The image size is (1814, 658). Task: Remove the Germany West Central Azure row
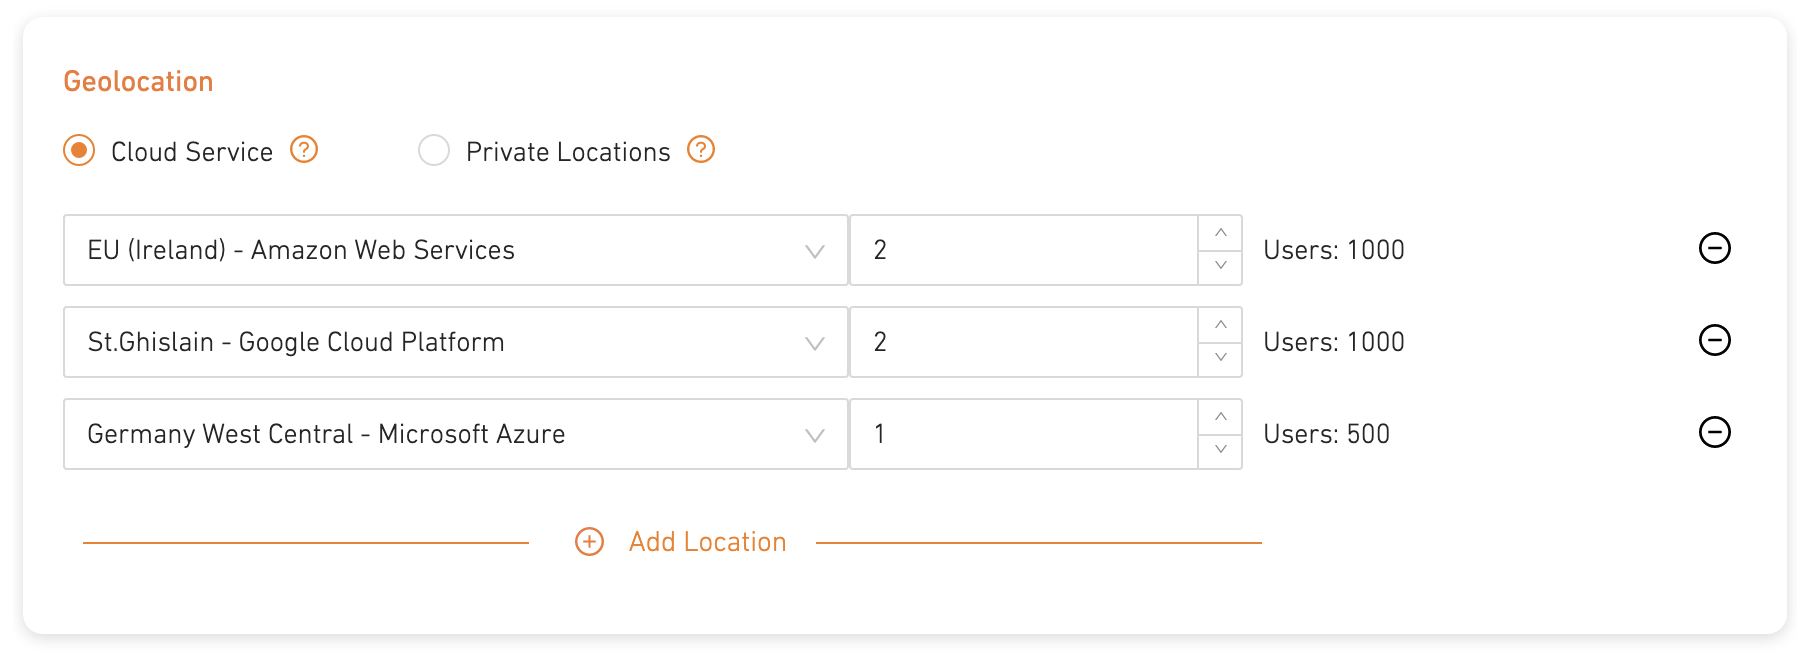click(x=1714, y=432)
